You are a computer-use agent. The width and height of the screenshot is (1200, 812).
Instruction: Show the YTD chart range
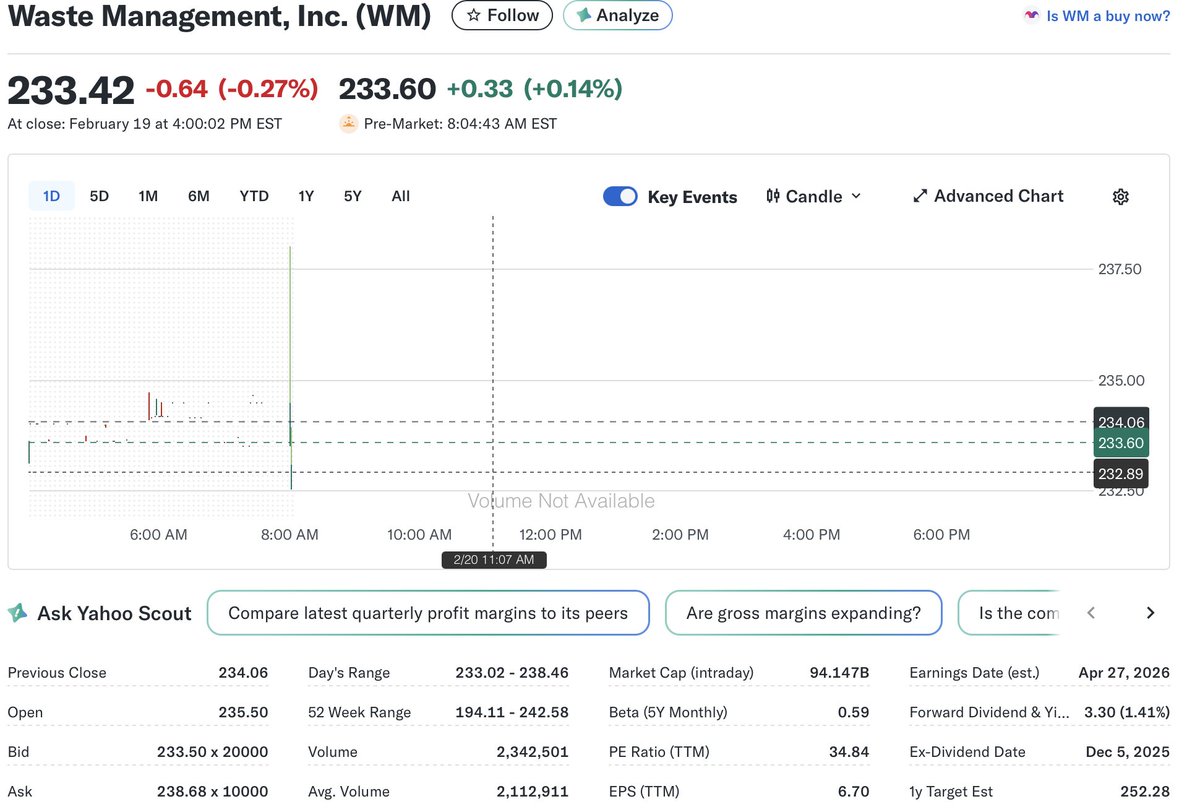point(254,196)
